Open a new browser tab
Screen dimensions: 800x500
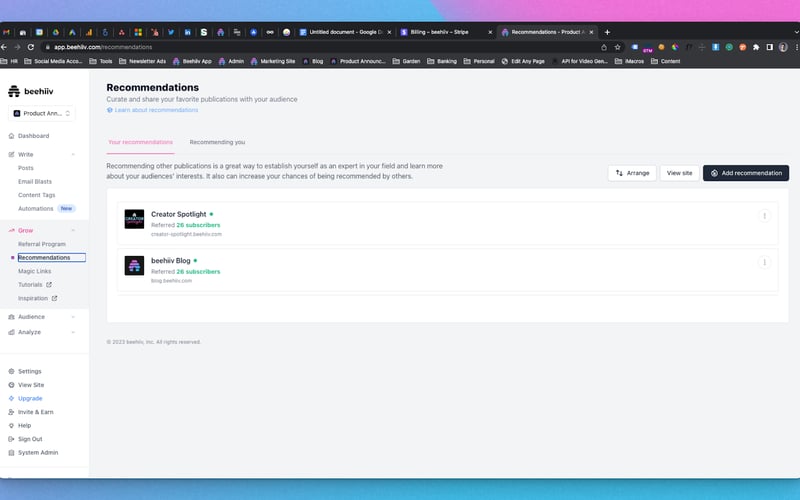[x=607, y=32]
